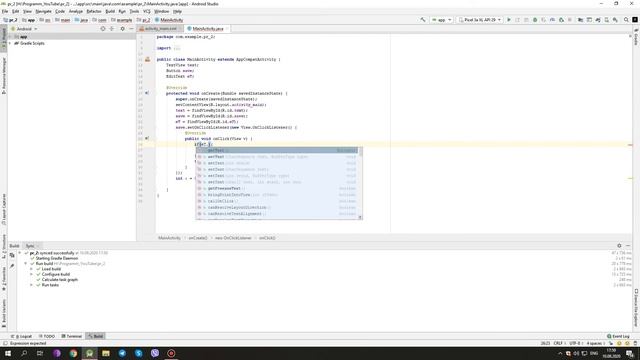Open the Event Log from status bar
This screenshot has width=640, height=360.
point(618,336)
